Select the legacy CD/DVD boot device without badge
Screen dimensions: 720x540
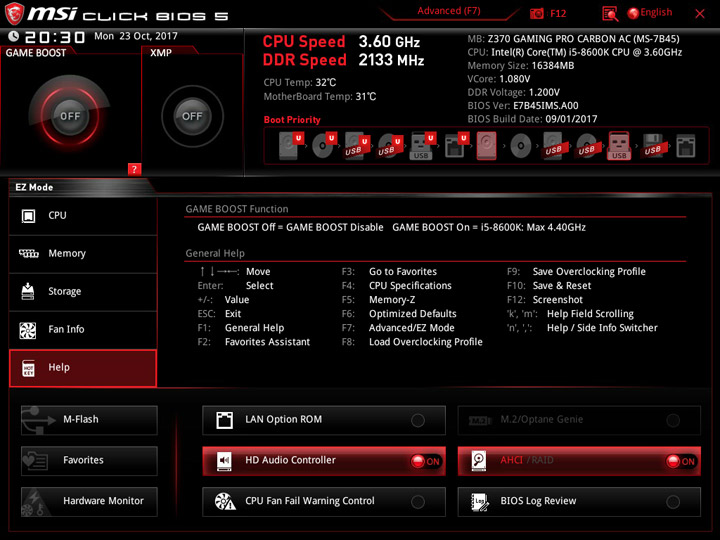[x=521, y=146]
